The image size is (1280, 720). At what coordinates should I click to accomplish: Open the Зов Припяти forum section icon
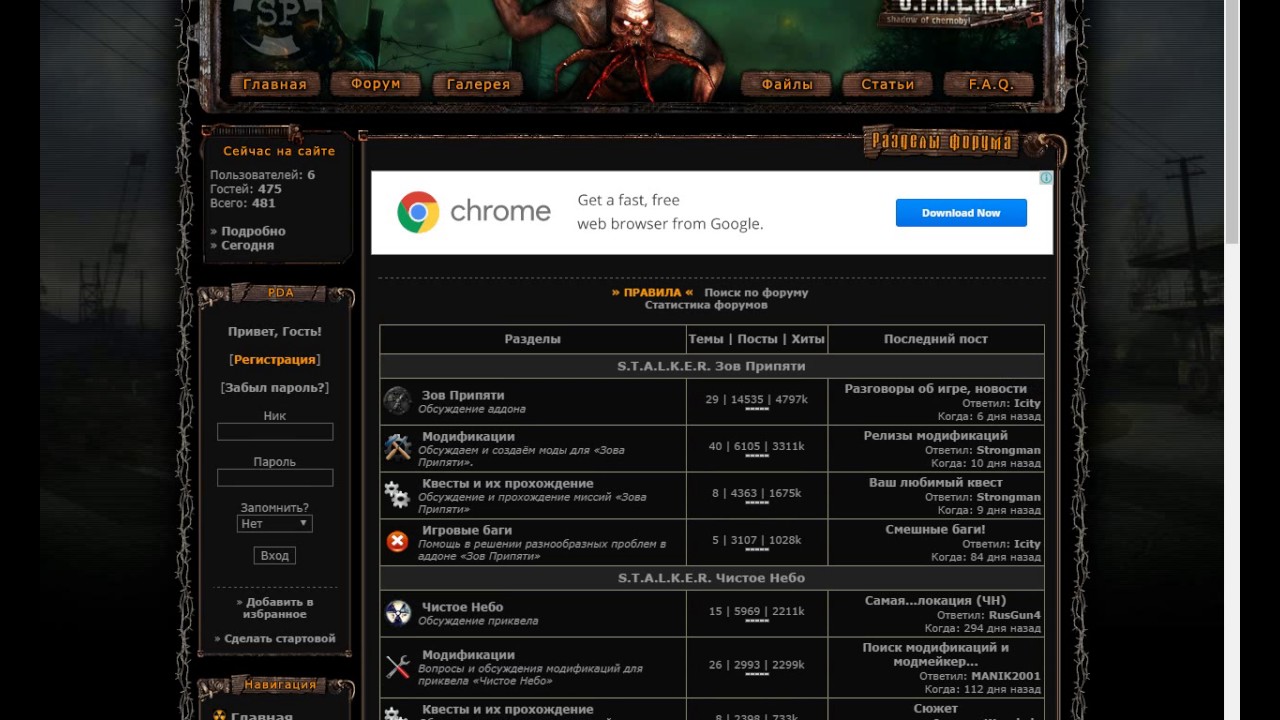pyautogui.click(x=397, y=401)
